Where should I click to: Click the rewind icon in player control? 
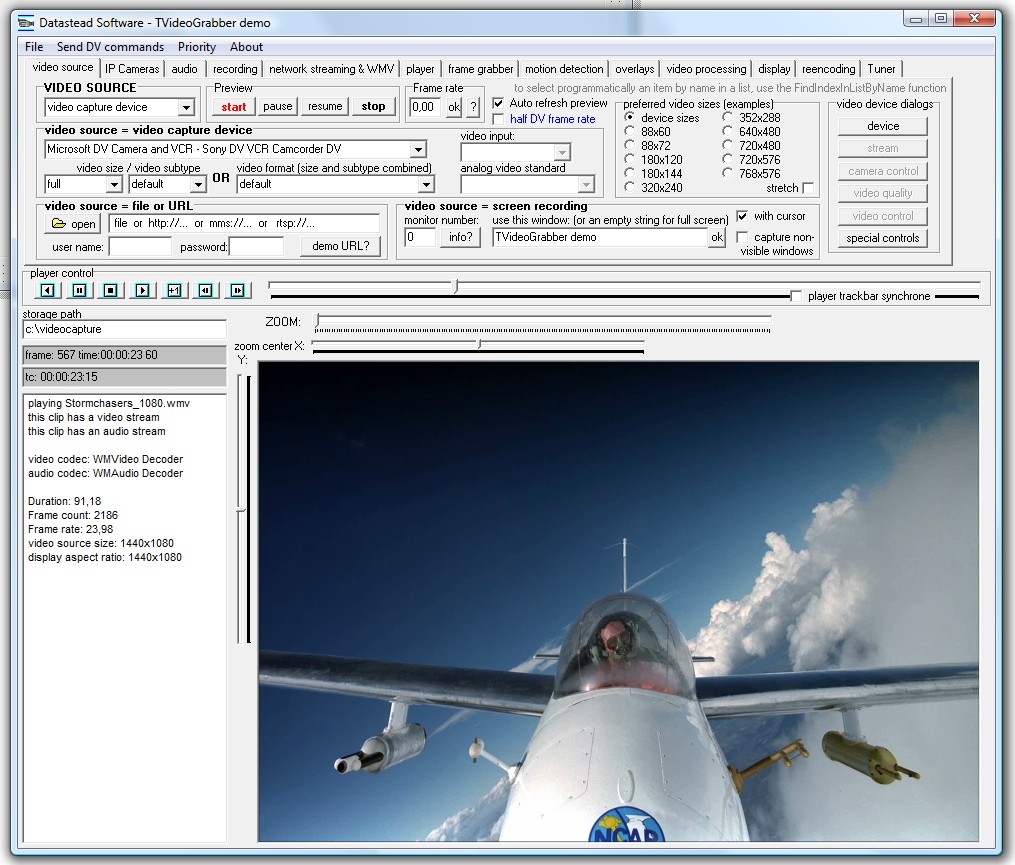(x=47, y=290)
